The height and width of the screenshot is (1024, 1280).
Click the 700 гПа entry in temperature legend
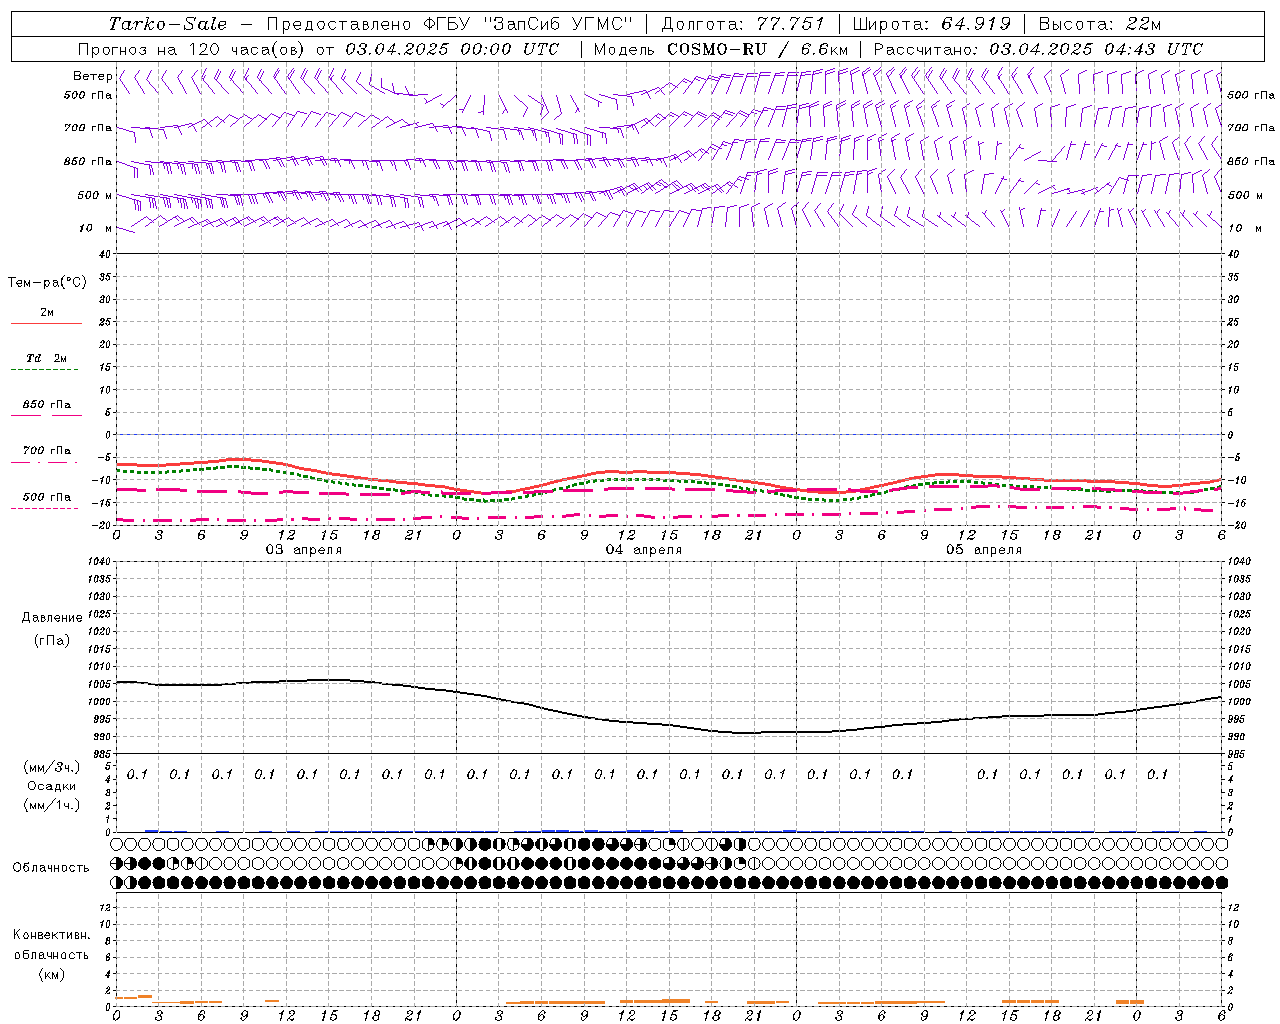(x=46, y=450)
